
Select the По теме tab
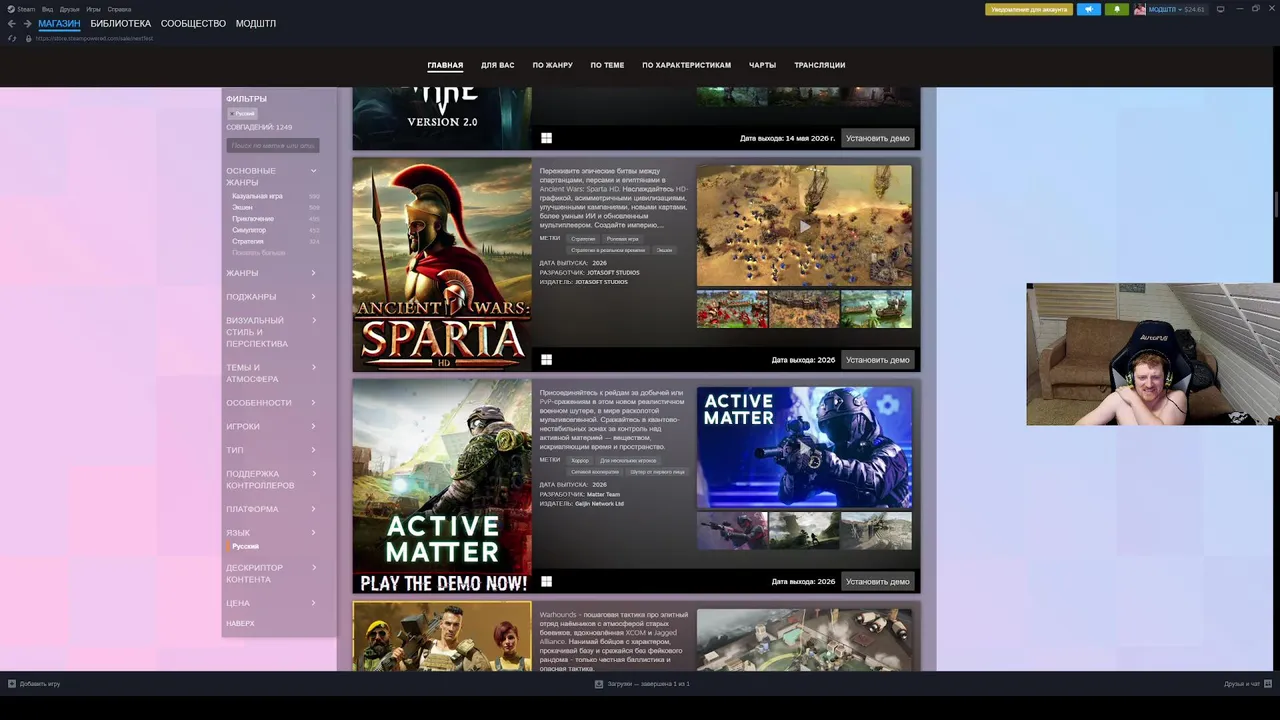click(607, 65)
